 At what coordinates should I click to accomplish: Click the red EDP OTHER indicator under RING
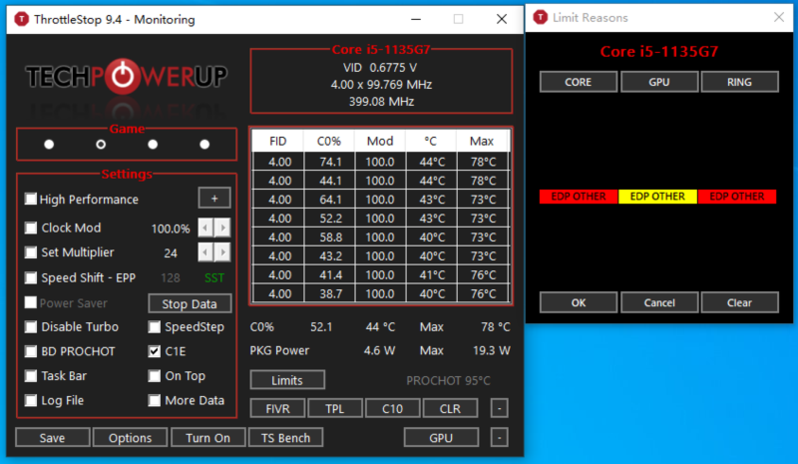click(x=737, y=196)
